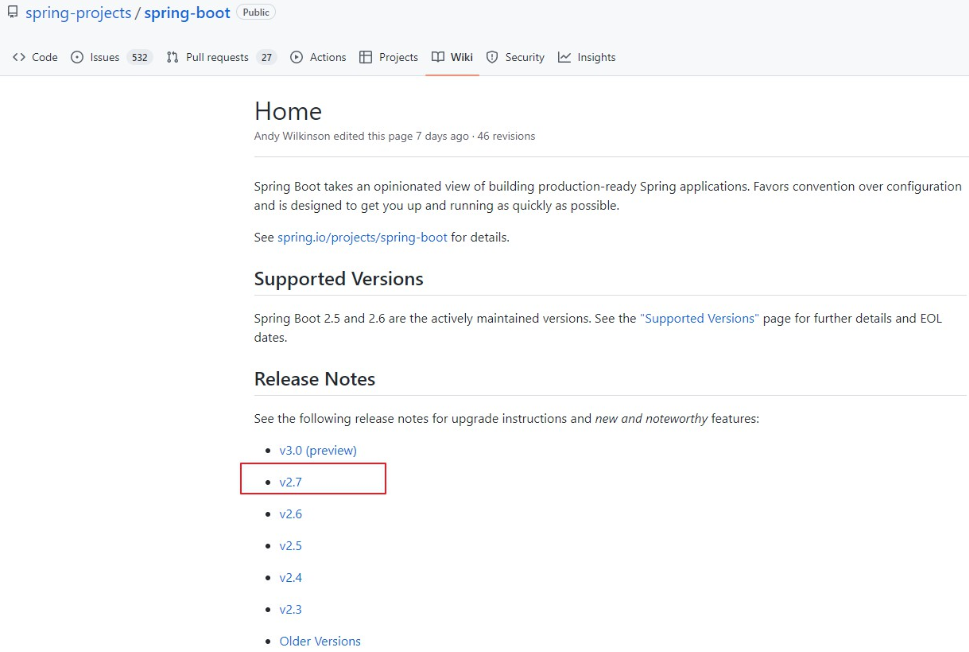Follow the spring.io/projects/spring-boot link
Viewport: 969px width, 652px height.
(x=362, y=237)
